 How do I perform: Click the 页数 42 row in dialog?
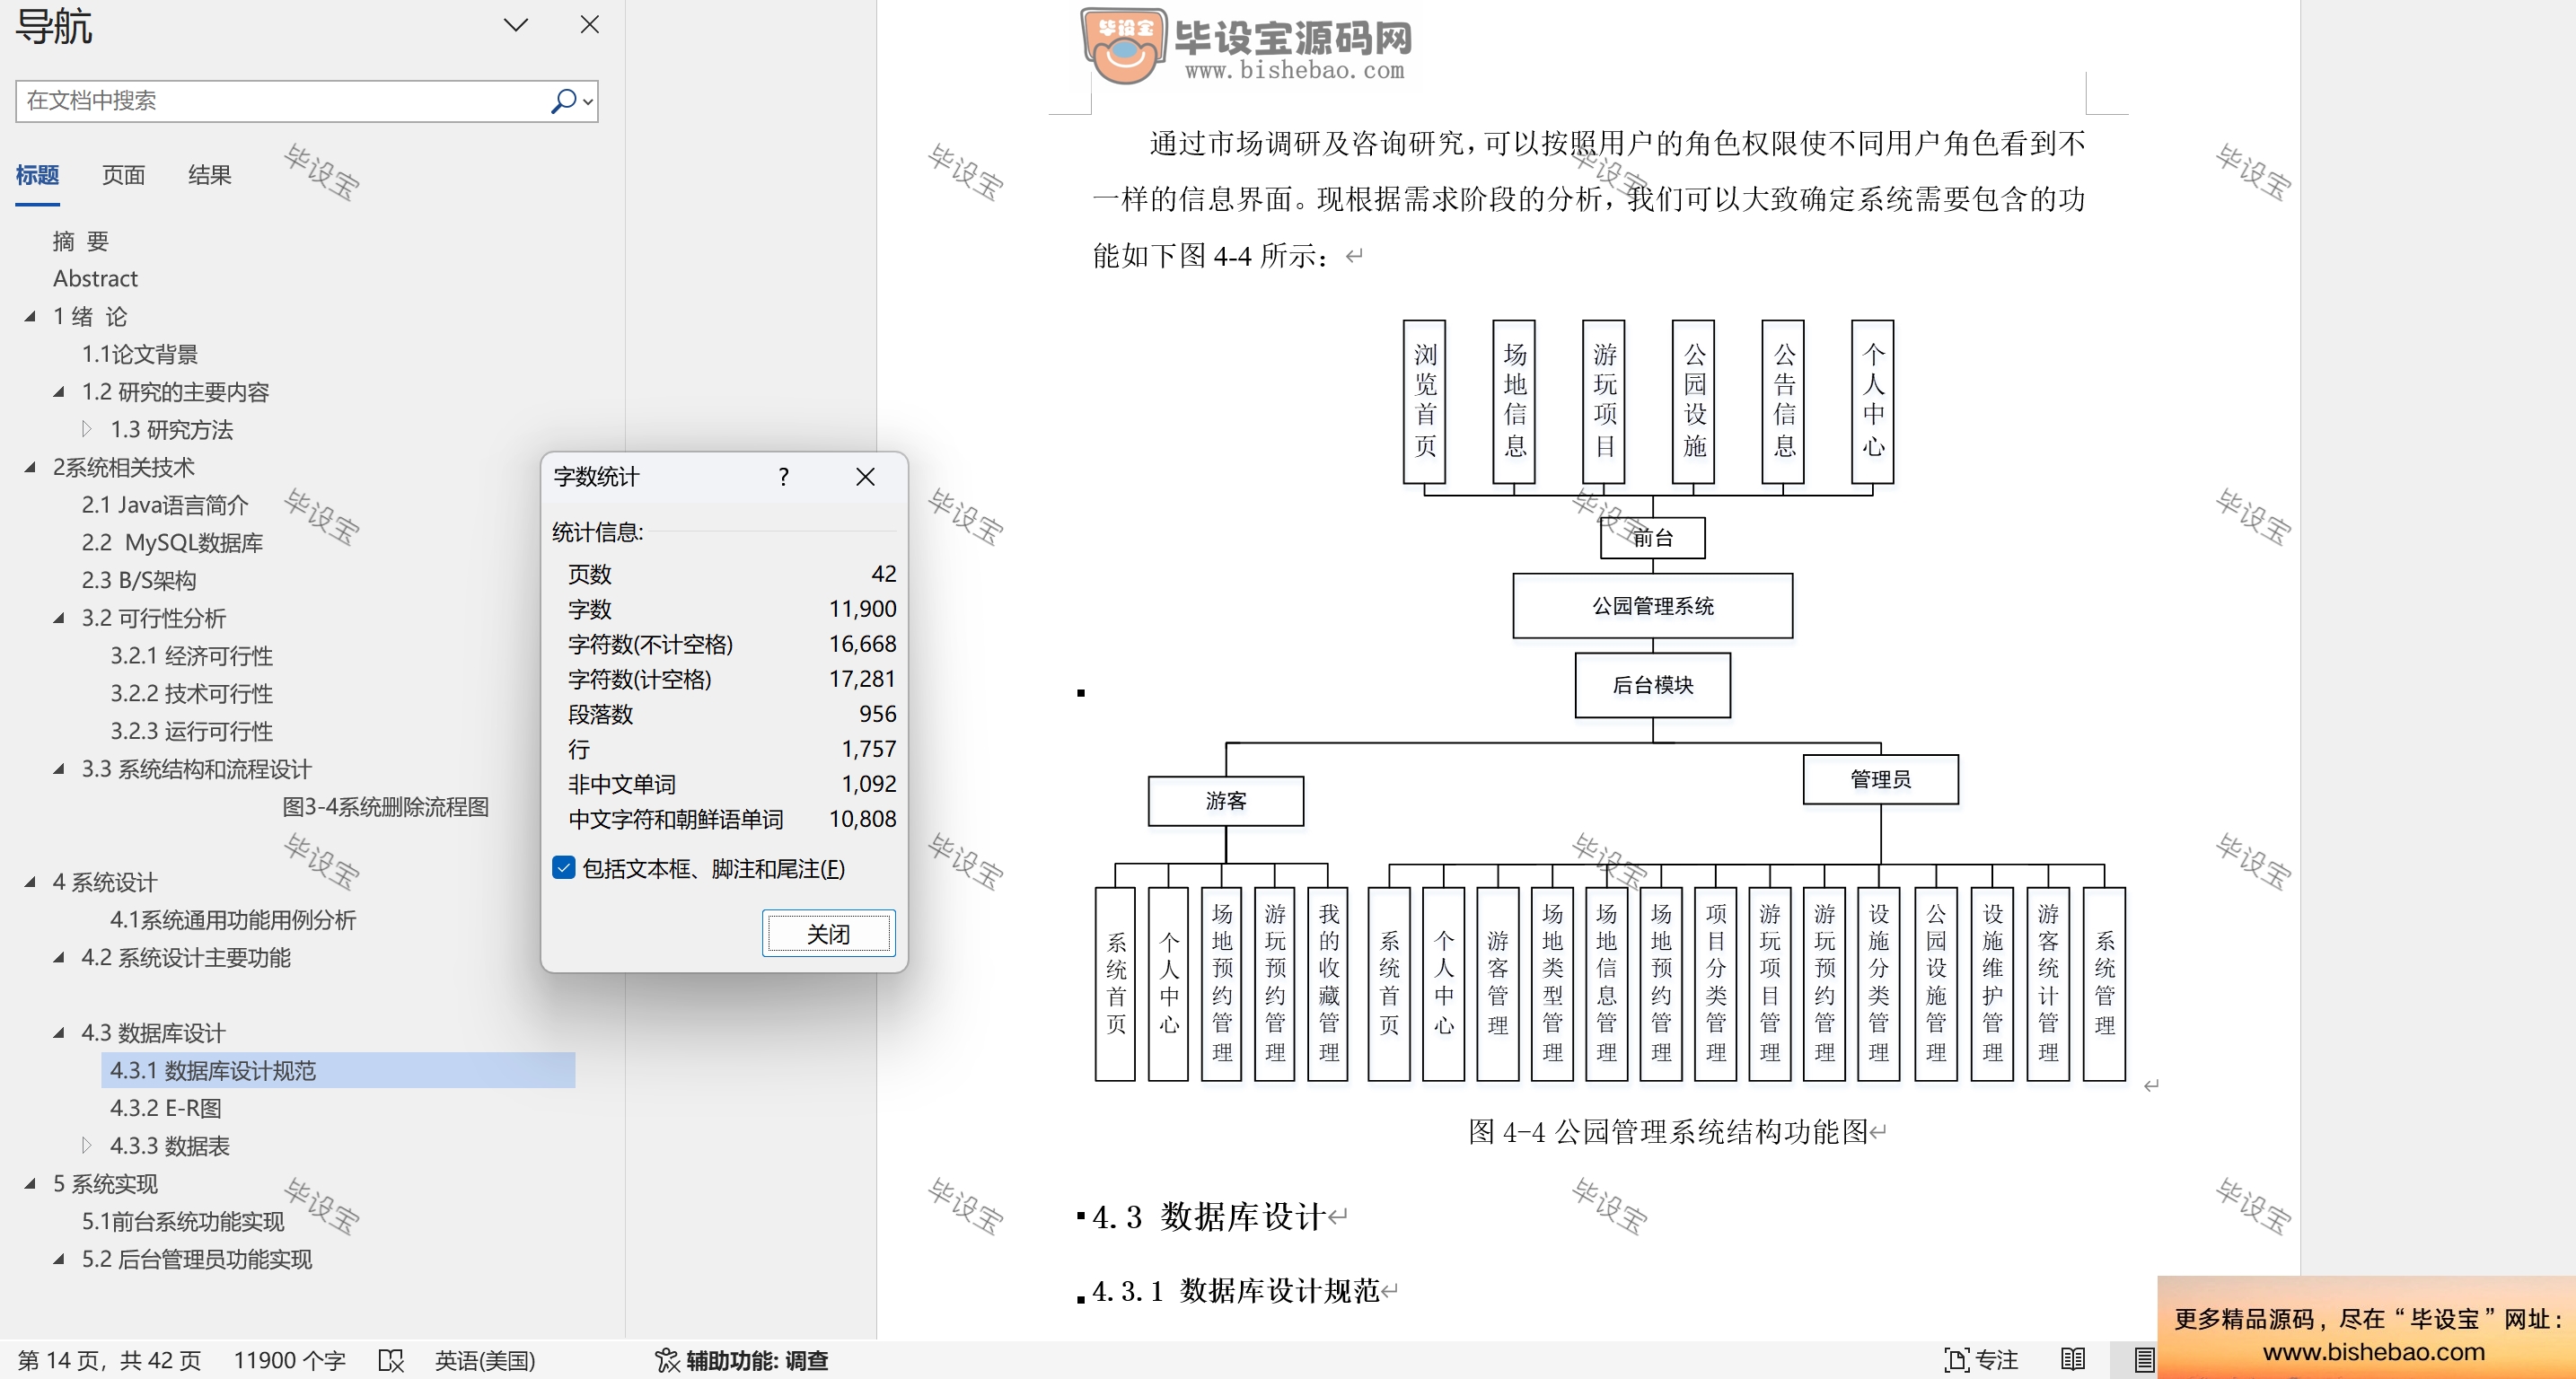[x=731, y=574]
